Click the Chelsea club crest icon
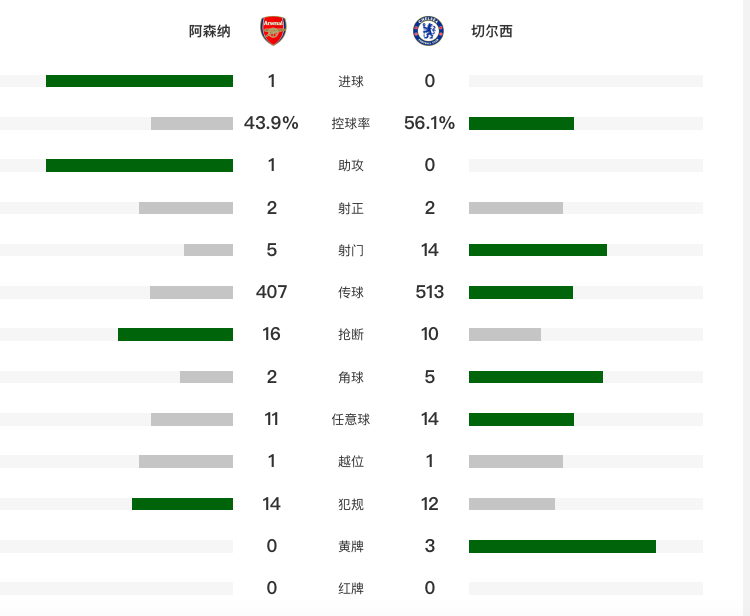 [x=429, y=31]
